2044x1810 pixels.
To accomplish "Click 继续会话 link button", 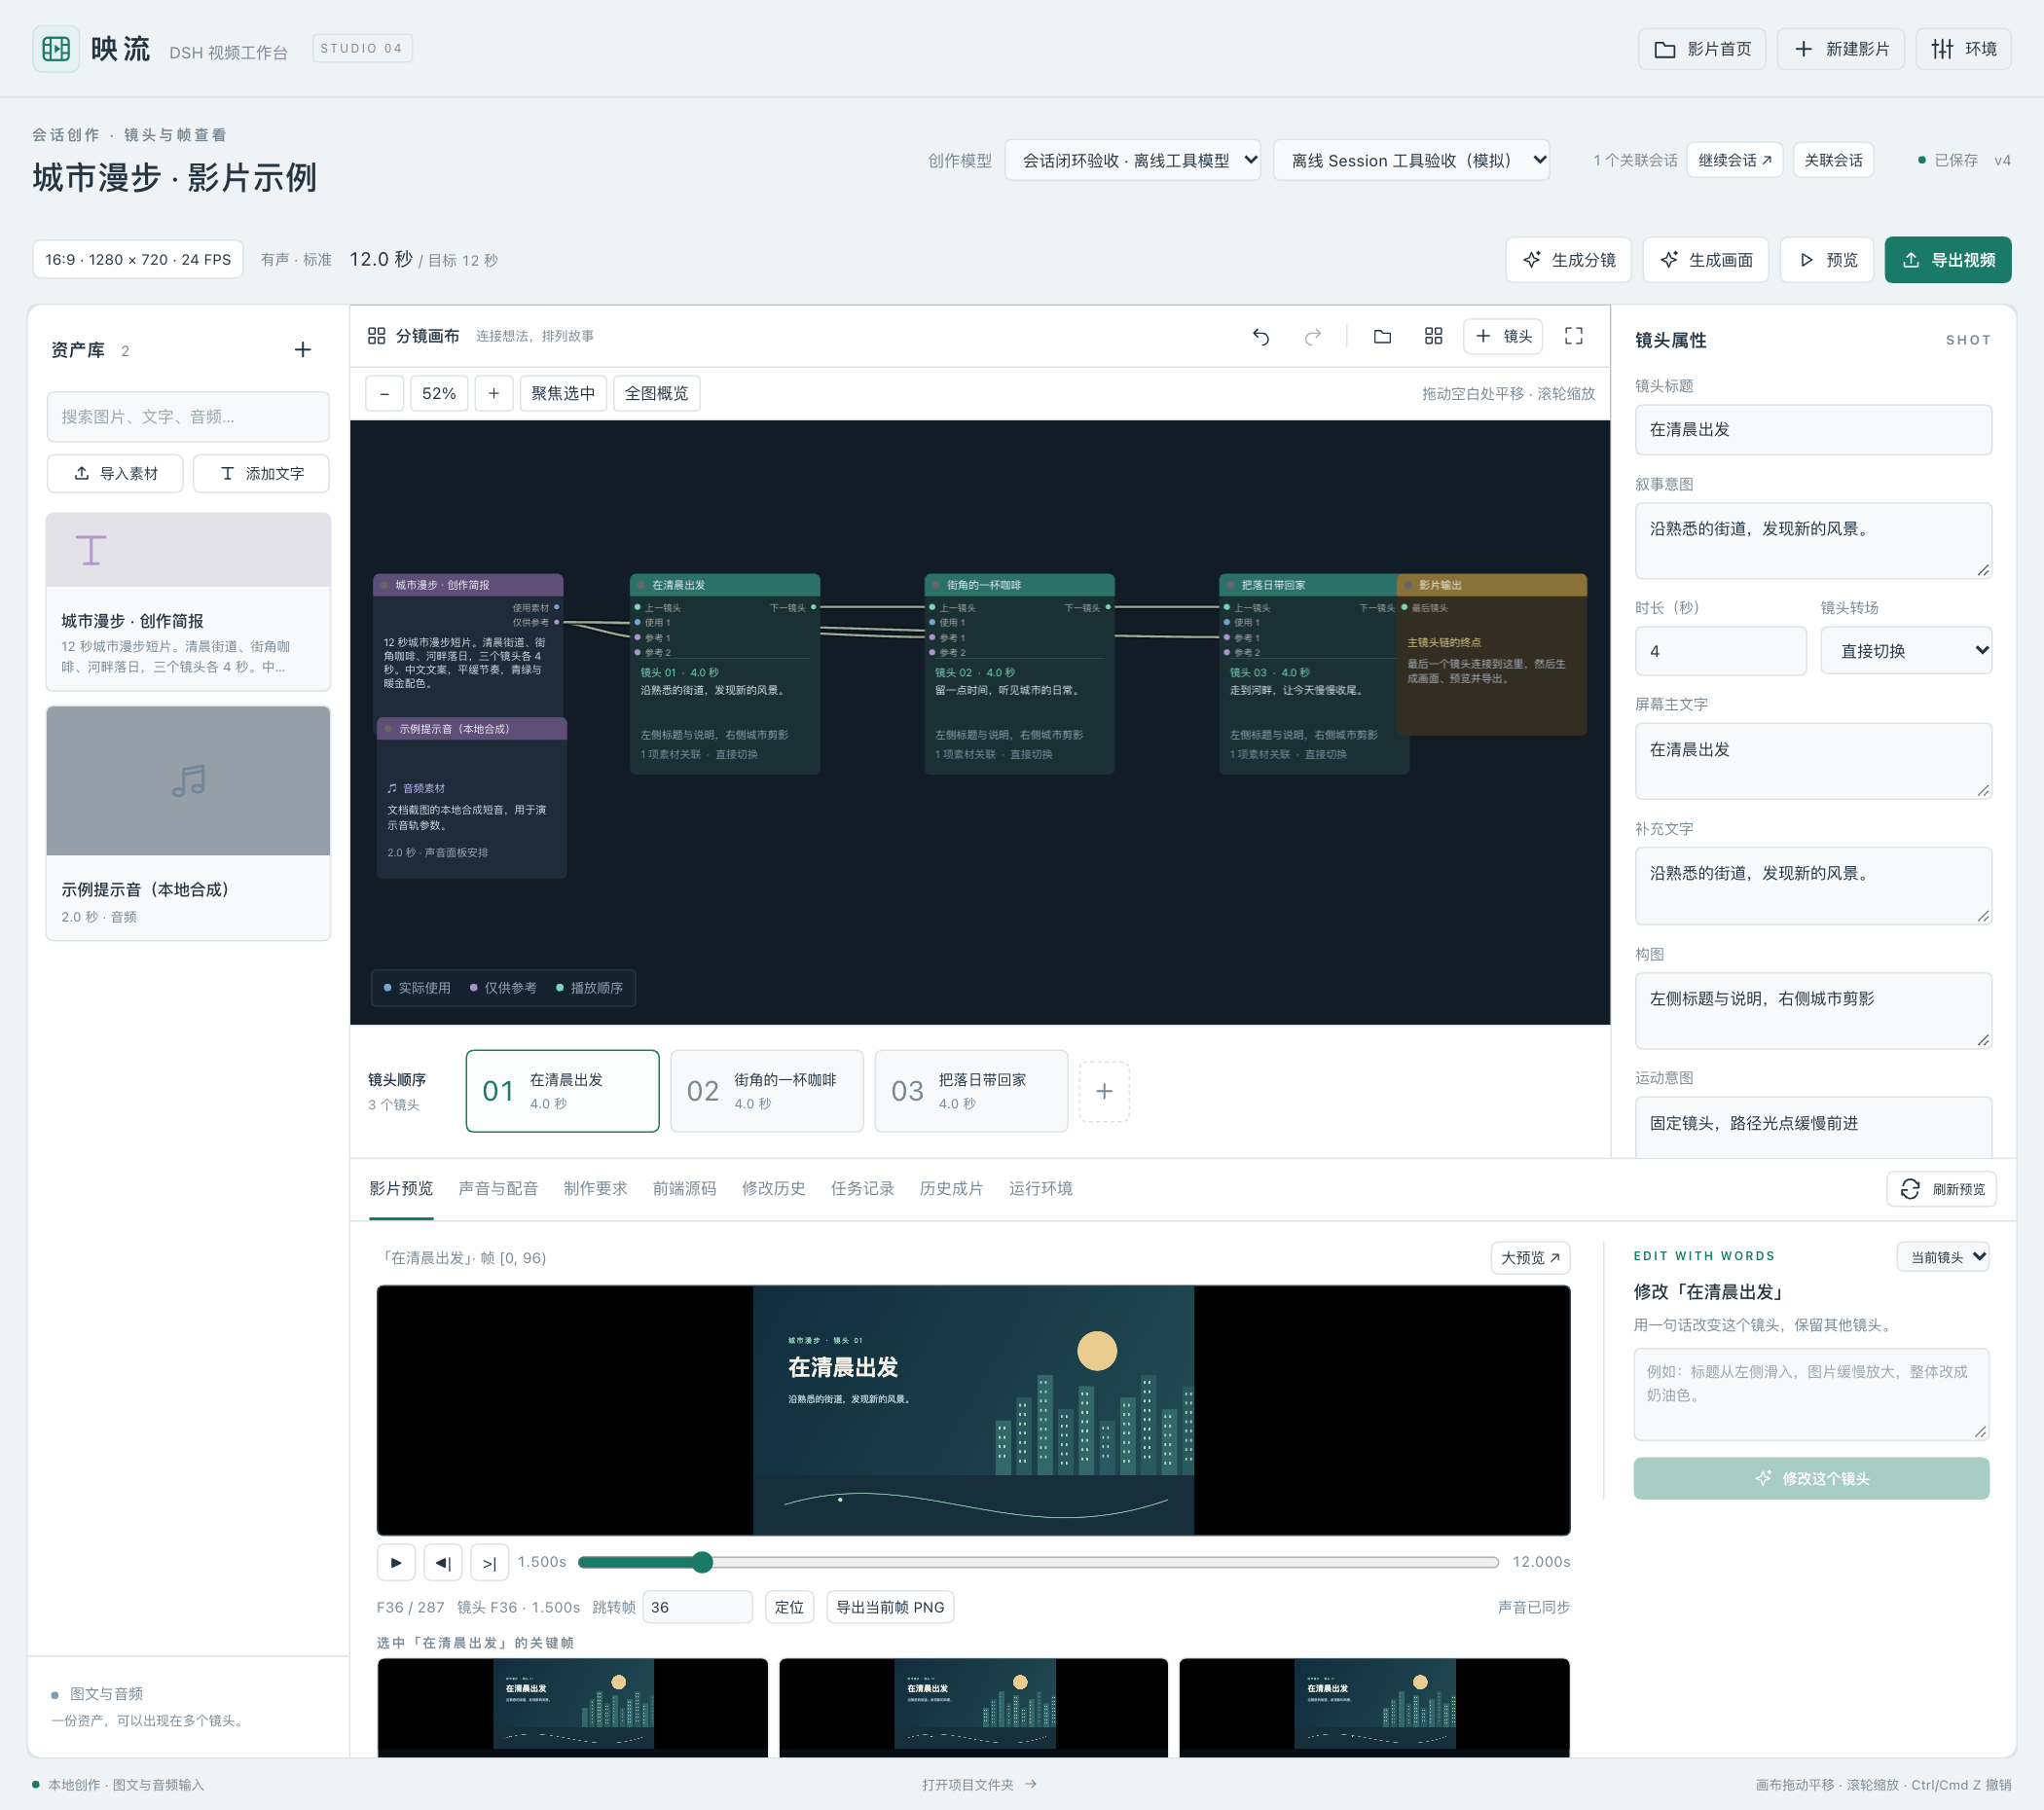I will (1734, 160).
